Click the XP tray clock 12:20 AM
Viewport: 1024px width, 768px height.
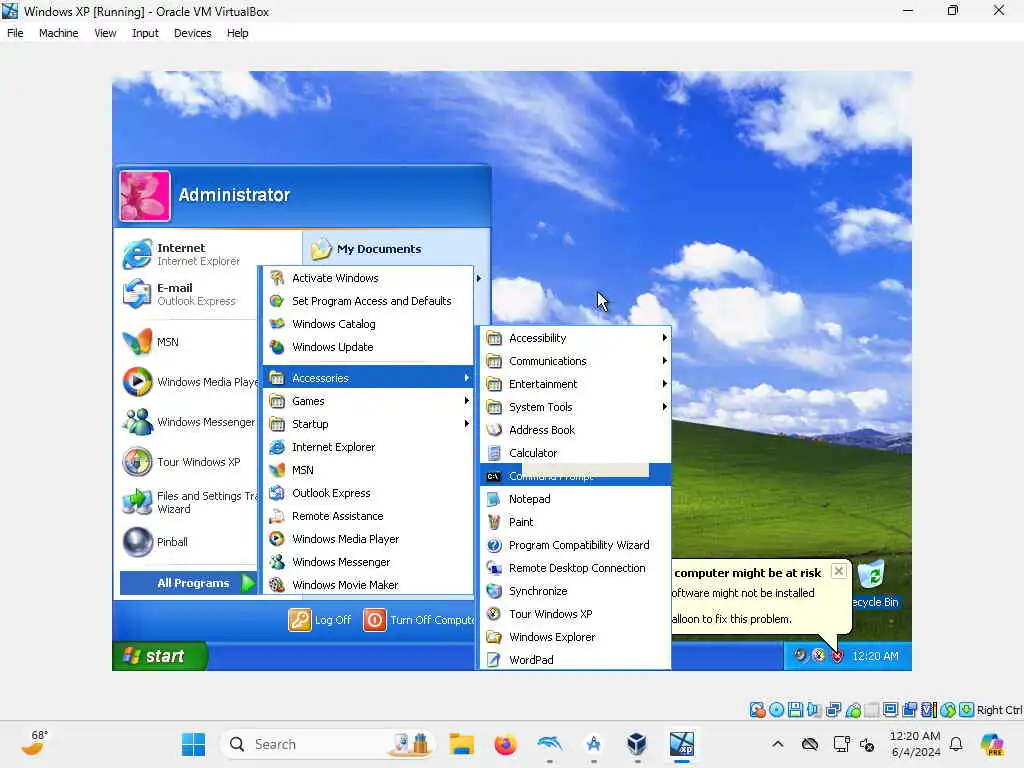875,656
